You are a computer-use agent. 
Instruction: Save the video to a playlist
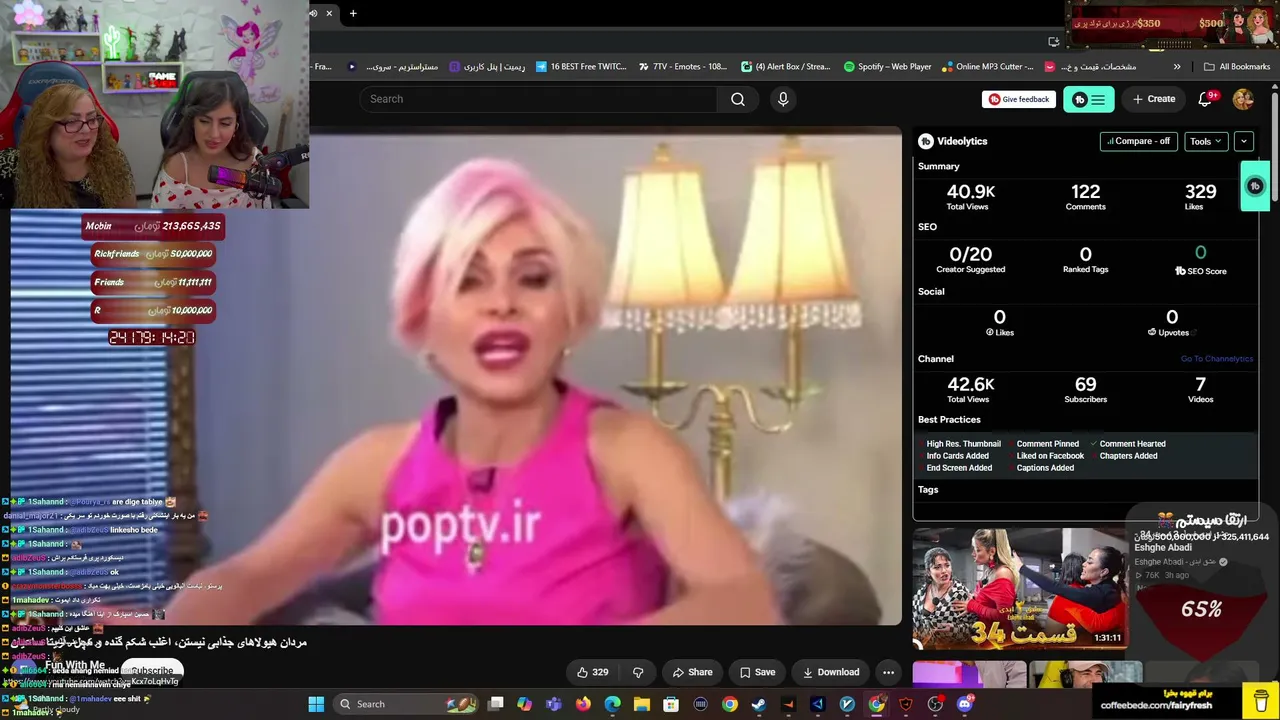pos(757,672)
